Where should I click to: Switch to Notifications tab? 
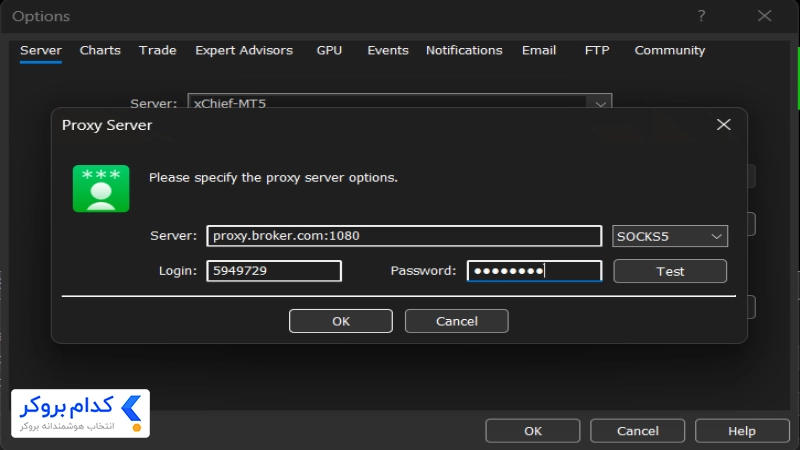tap(464, 51)
